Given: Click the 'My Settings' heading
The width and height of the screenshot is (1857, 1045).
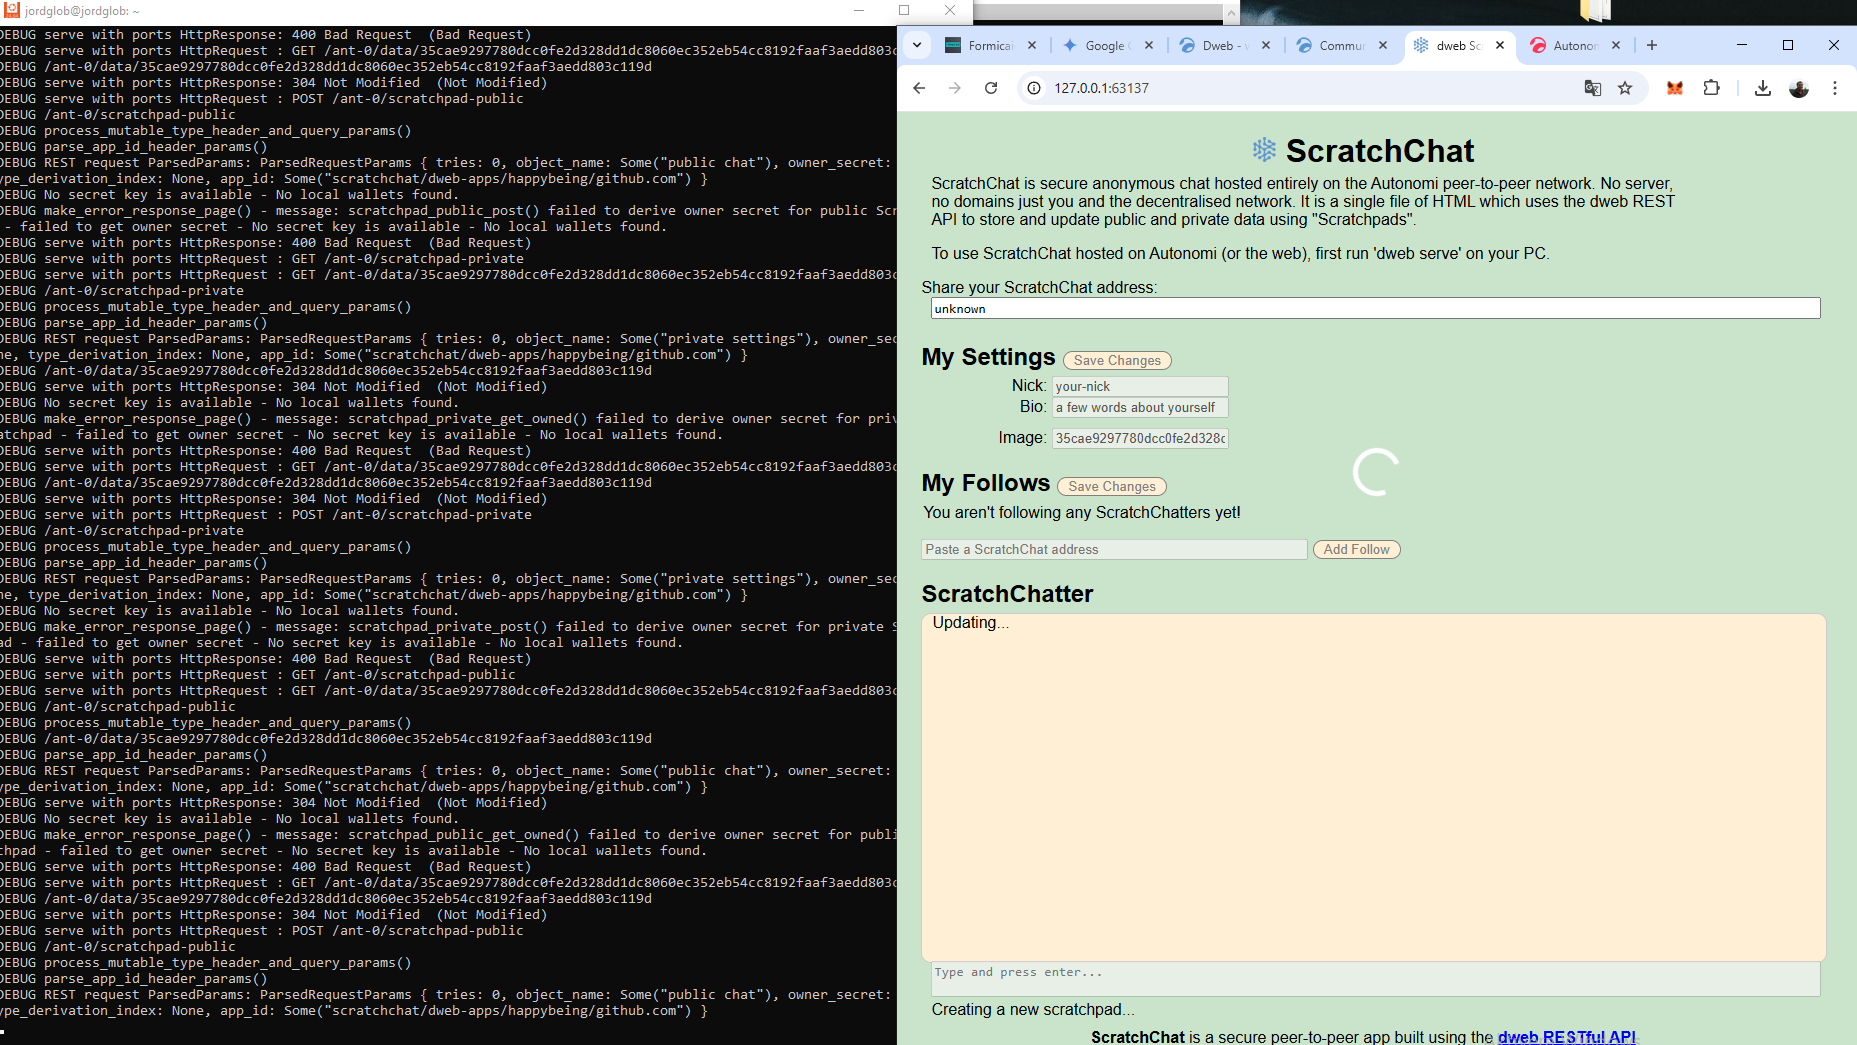Looking at the screenshot, I should tap(988, 357).
